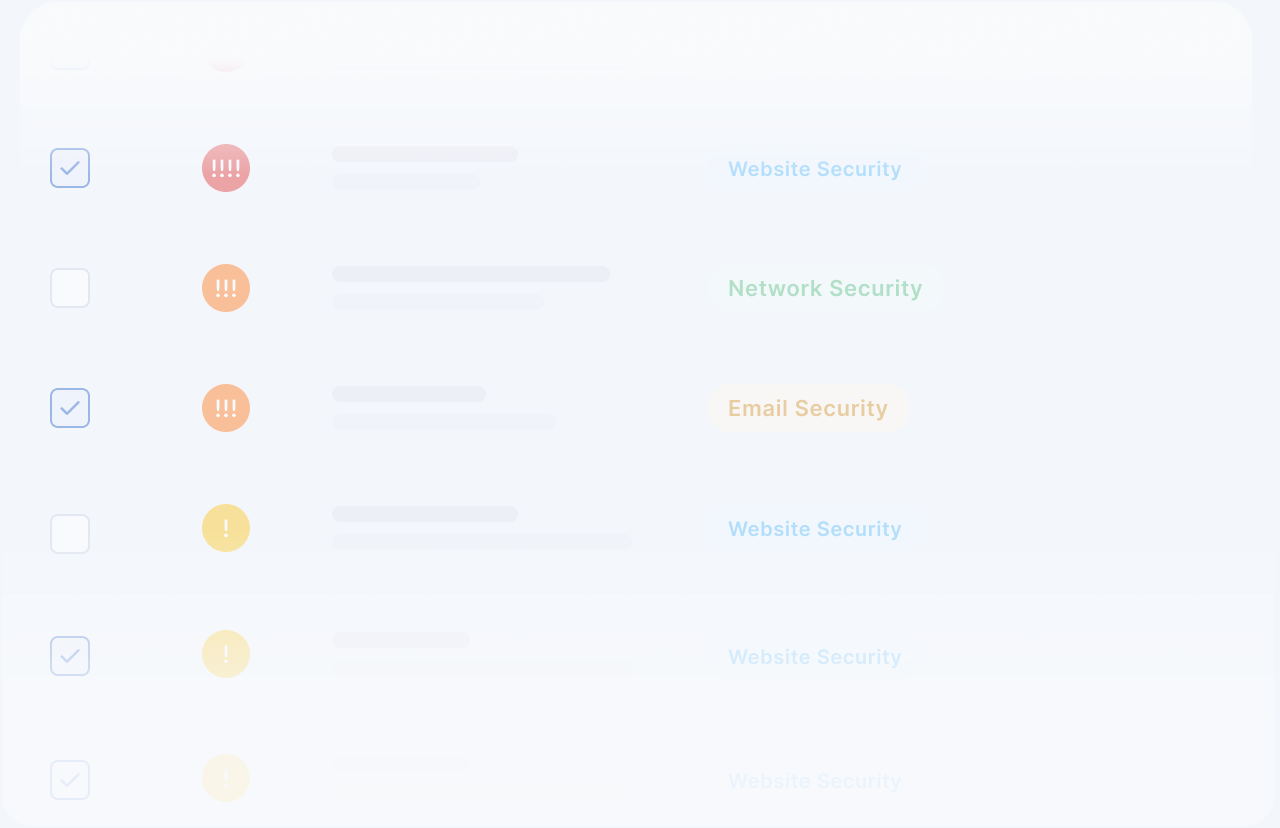Image resolution: width=1280 pixels, height=828 pixels.
Task: Tick the empty checkbox beside yellow severity icon
Action: tap(70, 534)
